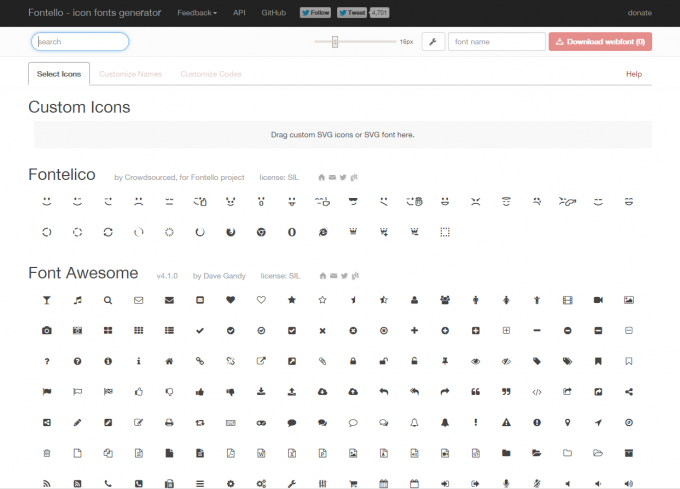The width and height of the screenshot is (680, 489).
Task: Select the camera icon
Action: (x=47, y=330)
